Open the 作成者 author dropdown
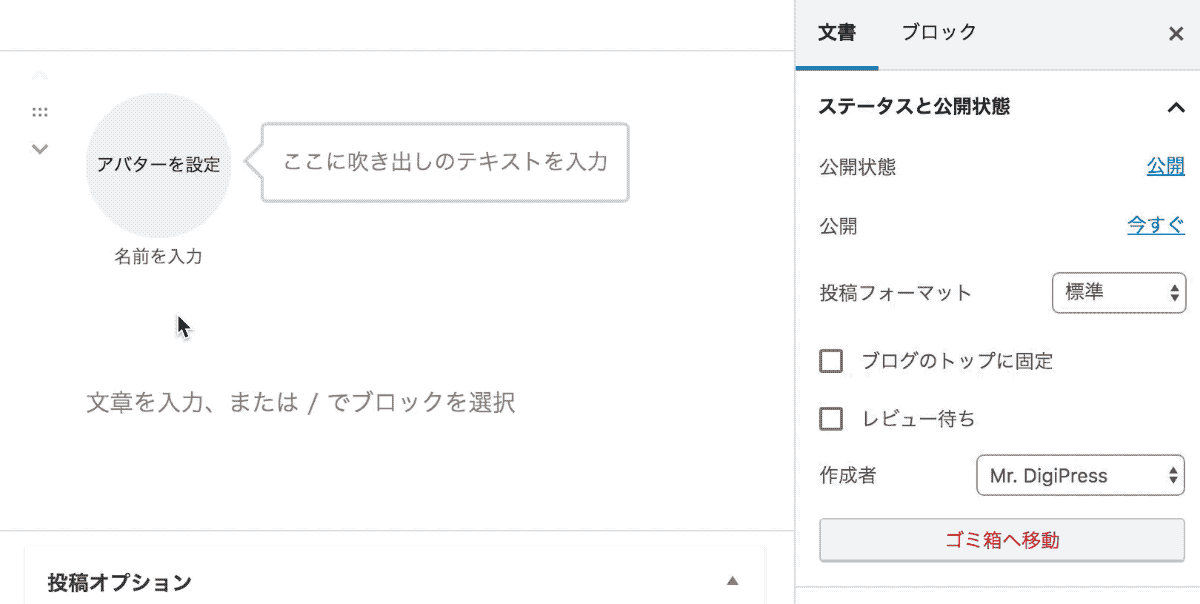1200x604 pixels. pyautogui.click(x=1080, y=476)
